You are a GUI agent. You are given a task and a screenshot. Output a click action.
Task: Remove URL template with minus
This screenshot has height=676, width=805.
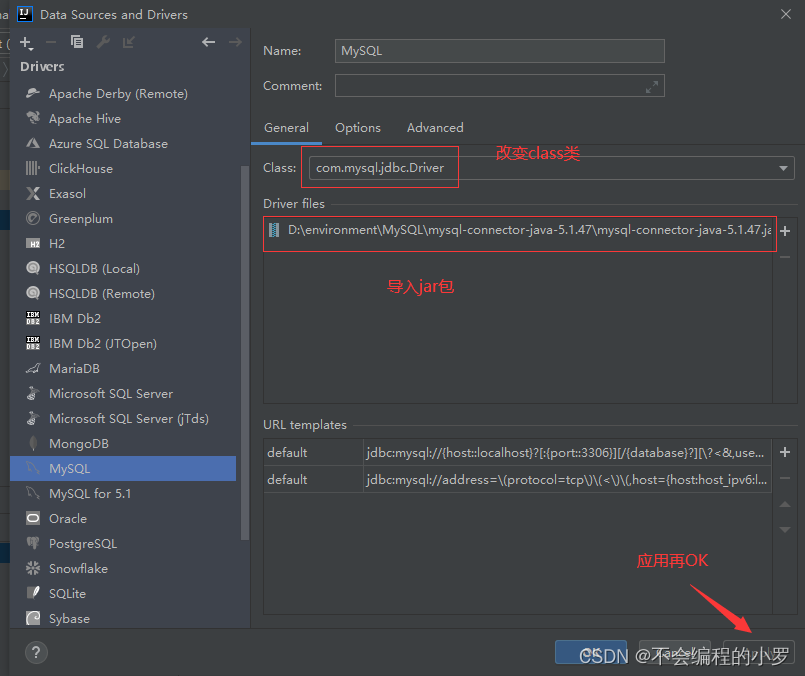(x=785, y=478)
